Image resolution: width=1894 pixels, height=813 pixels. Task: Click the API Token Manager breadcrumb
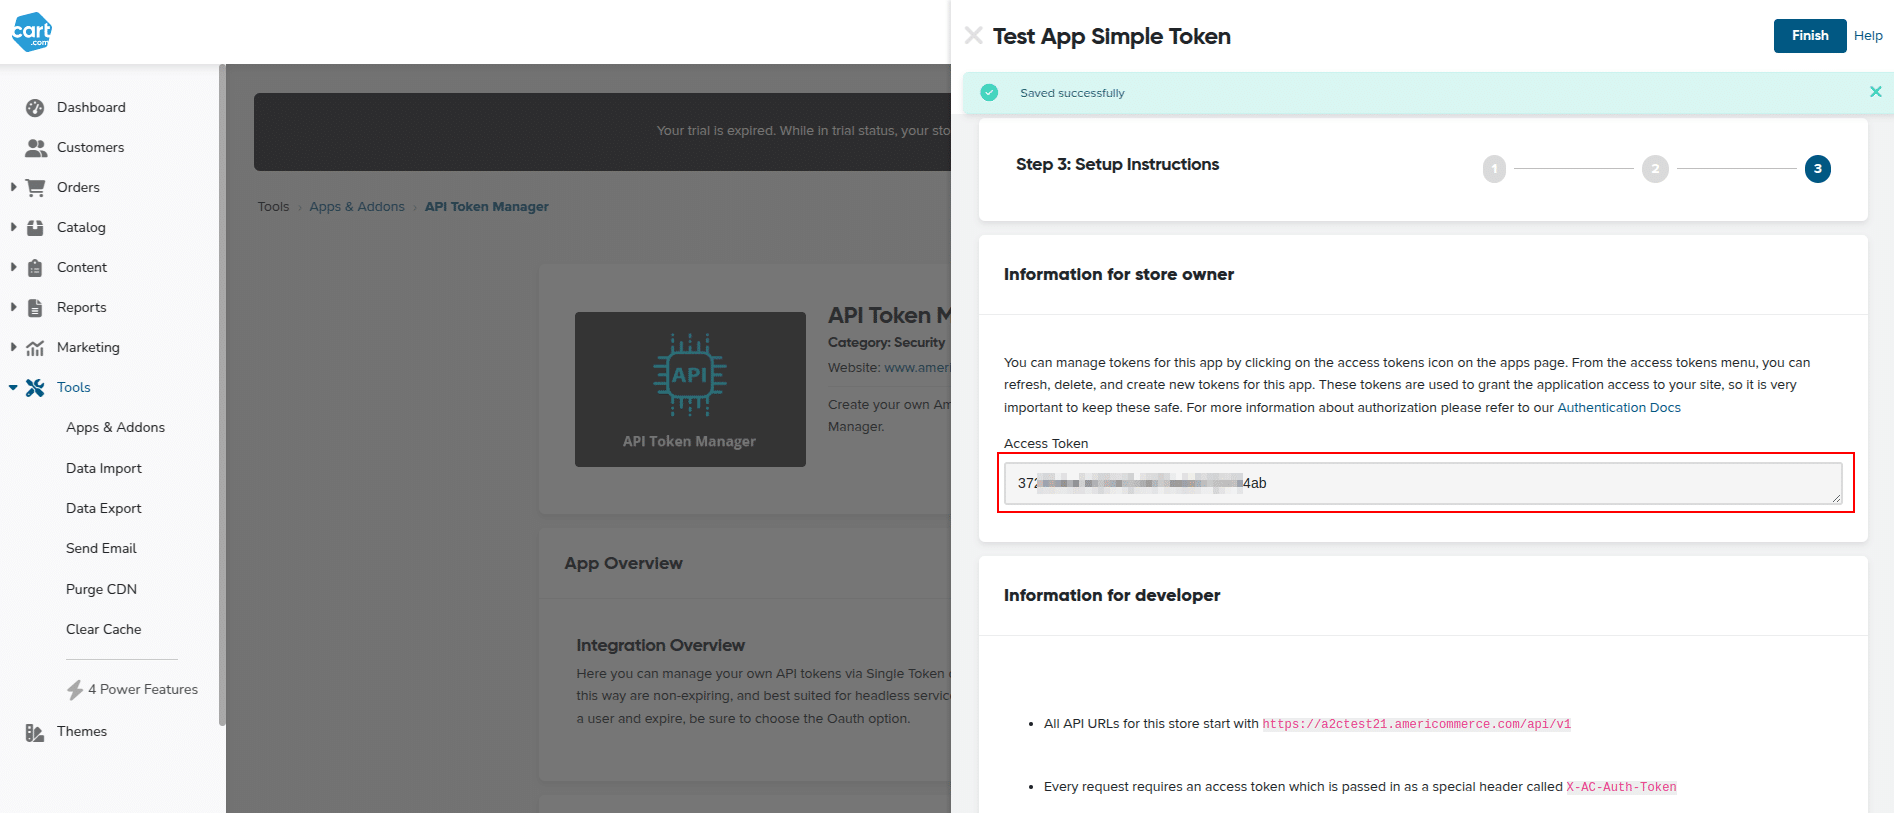pyautogui.click(x=487, y=207)
